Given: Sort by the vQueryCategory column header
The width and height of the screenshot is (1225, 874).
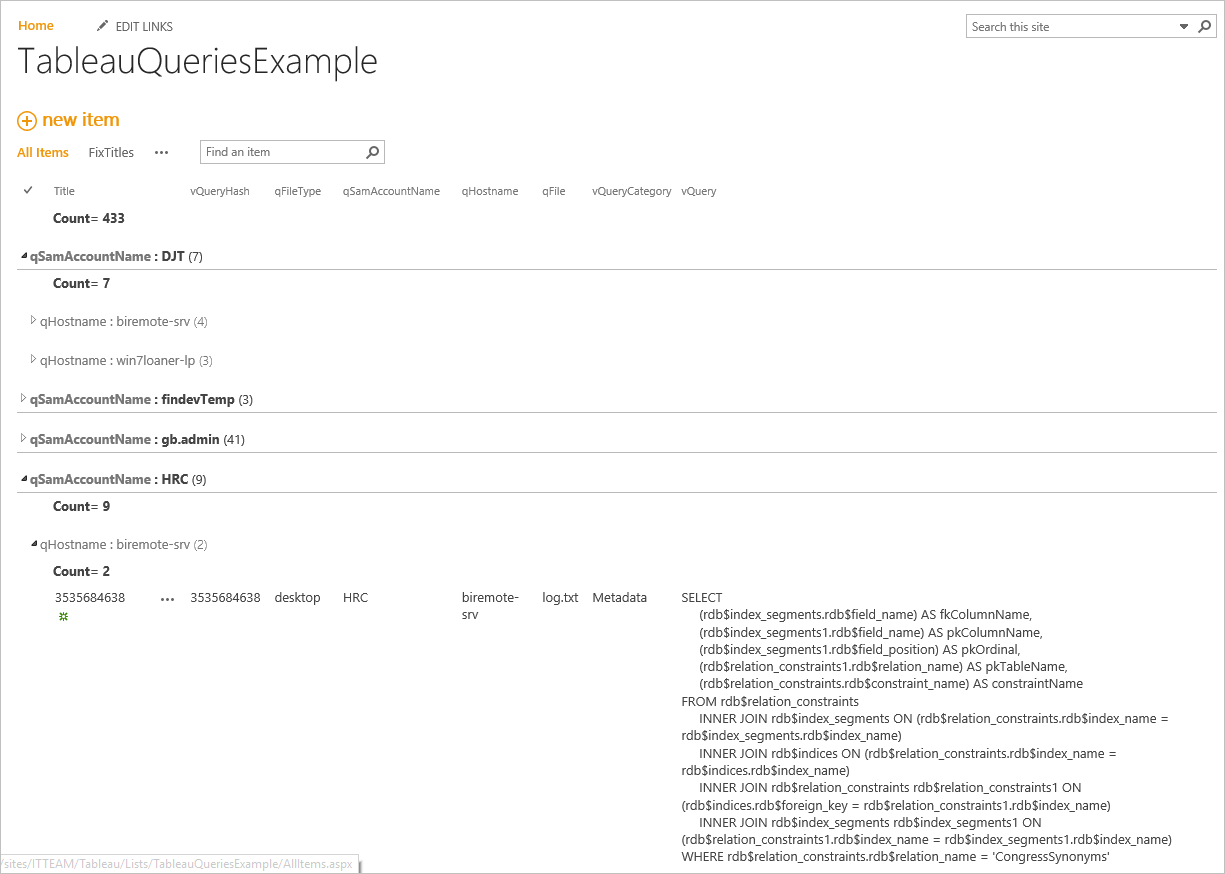Looking at the screenshot, I should point(632,191).
